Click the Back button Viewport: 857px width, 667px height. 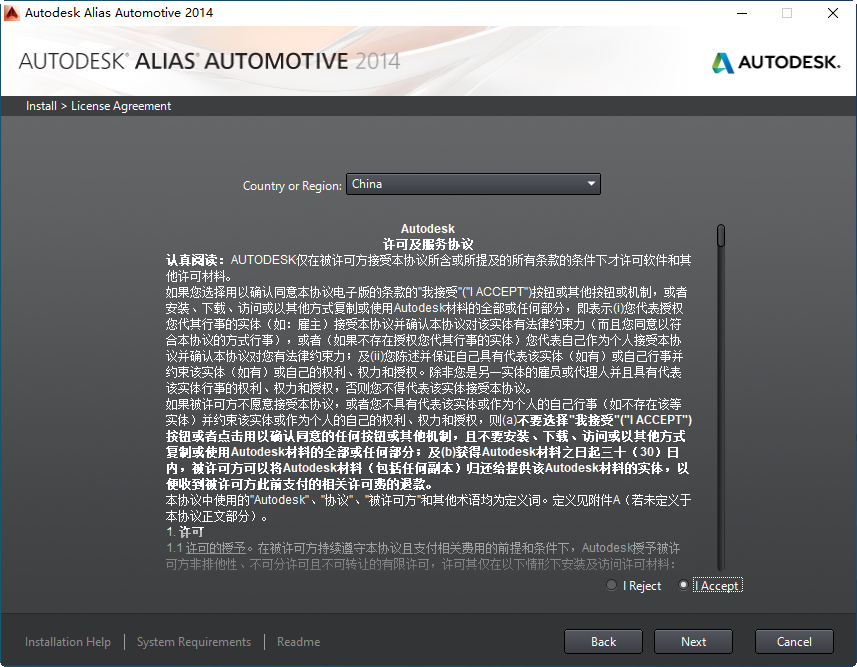(x=603, y=642)
